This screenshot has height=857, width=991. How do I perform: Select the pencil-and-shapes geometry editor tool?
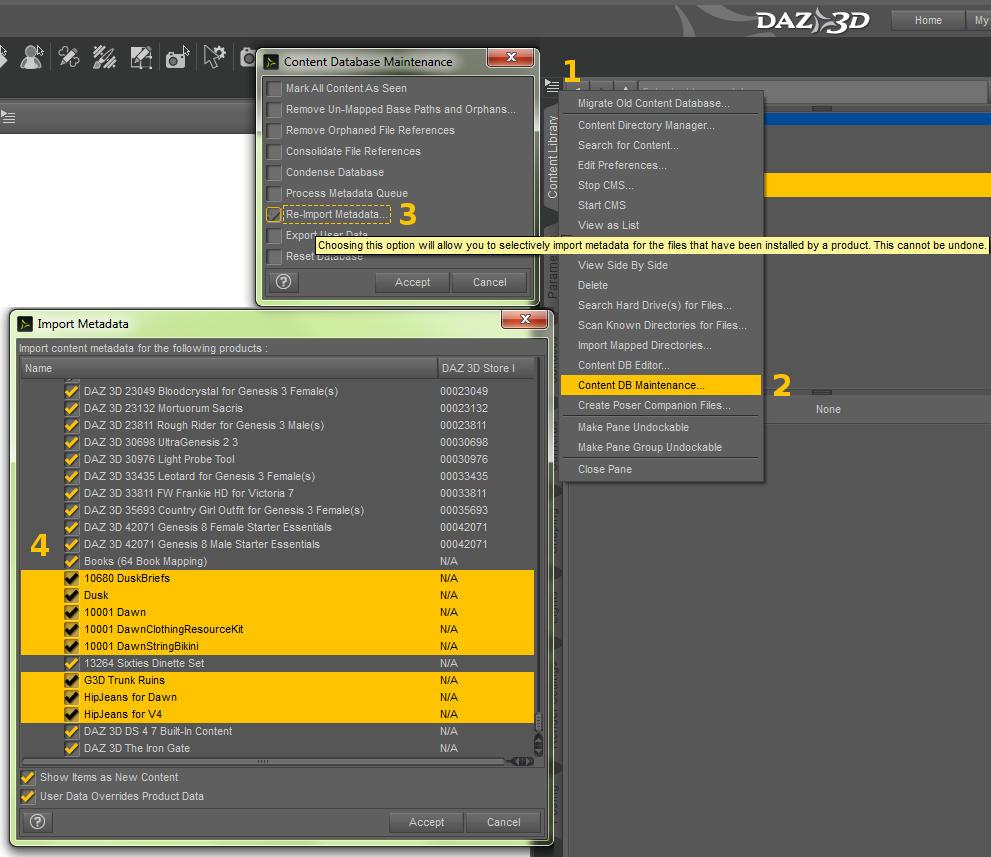(68, 57)
